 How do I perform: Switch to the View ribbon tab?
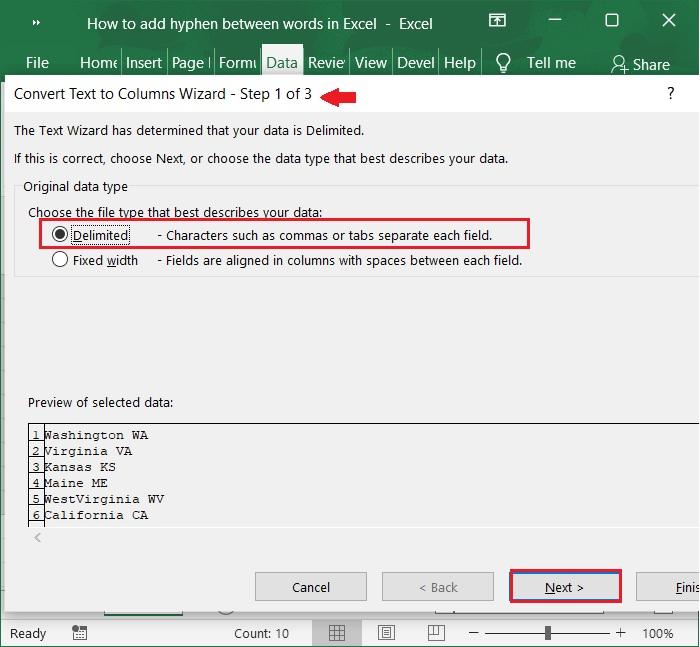click(370, 63)
